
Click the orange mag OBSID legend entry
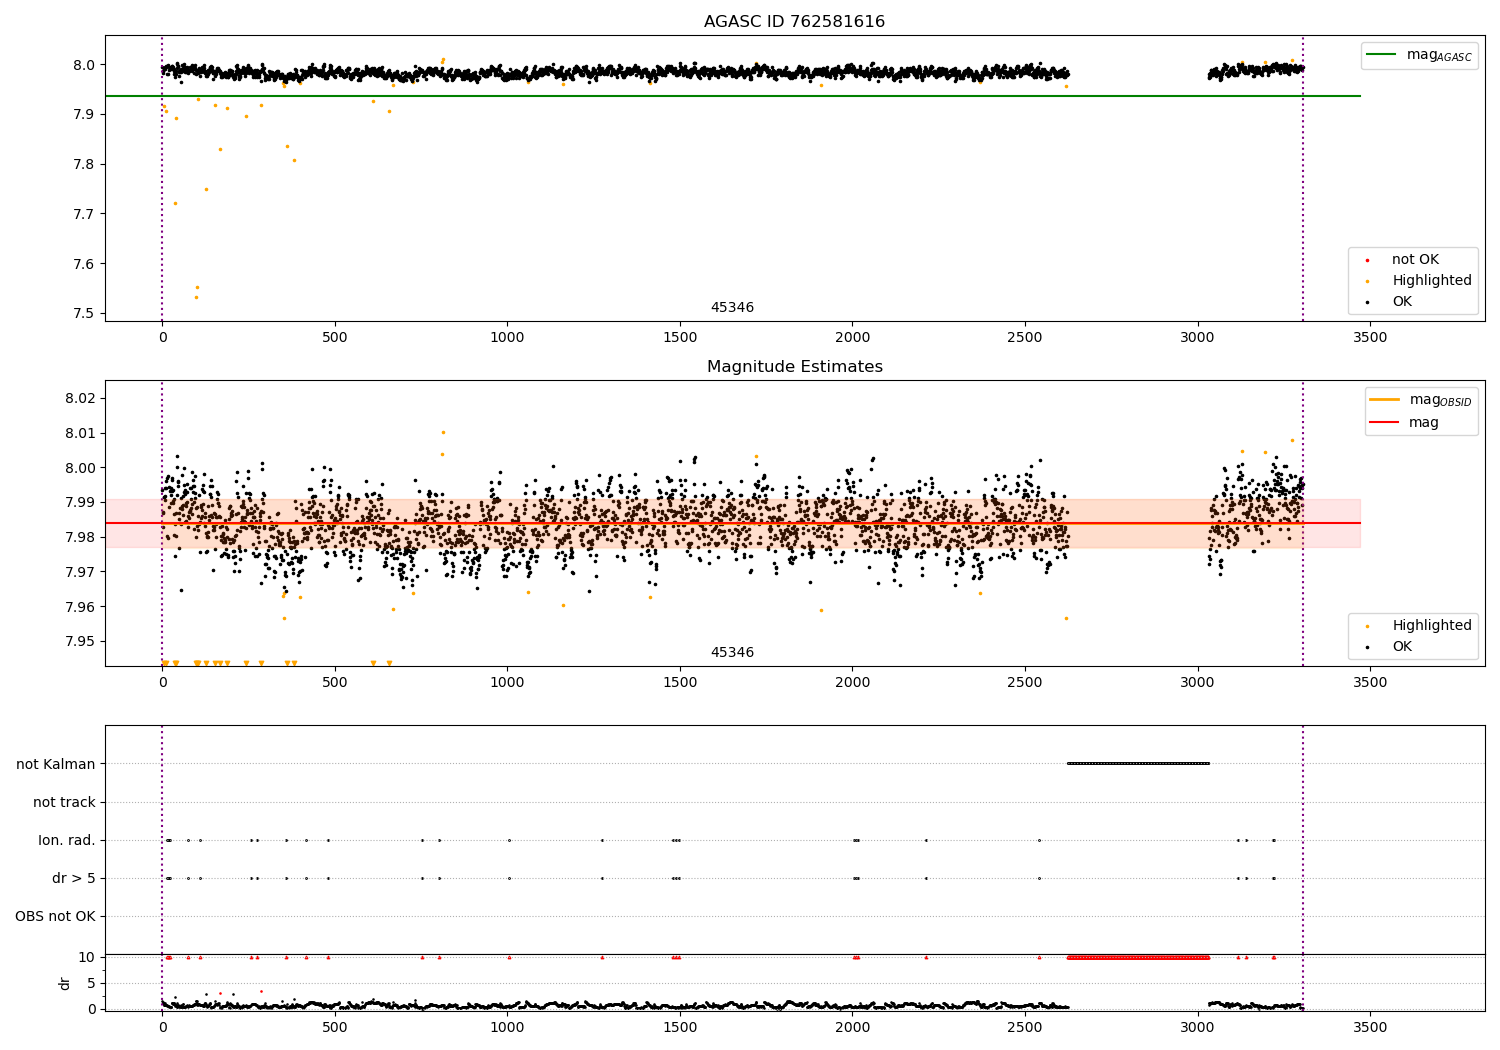click(x=1385, y=400)
